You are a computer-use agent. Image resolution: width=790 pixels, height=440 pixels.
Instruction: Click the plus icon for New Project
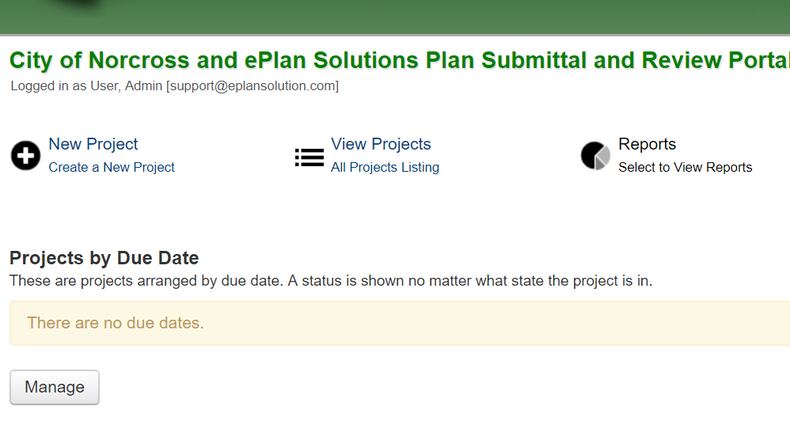pyautogui.click(x=25, y=156)
